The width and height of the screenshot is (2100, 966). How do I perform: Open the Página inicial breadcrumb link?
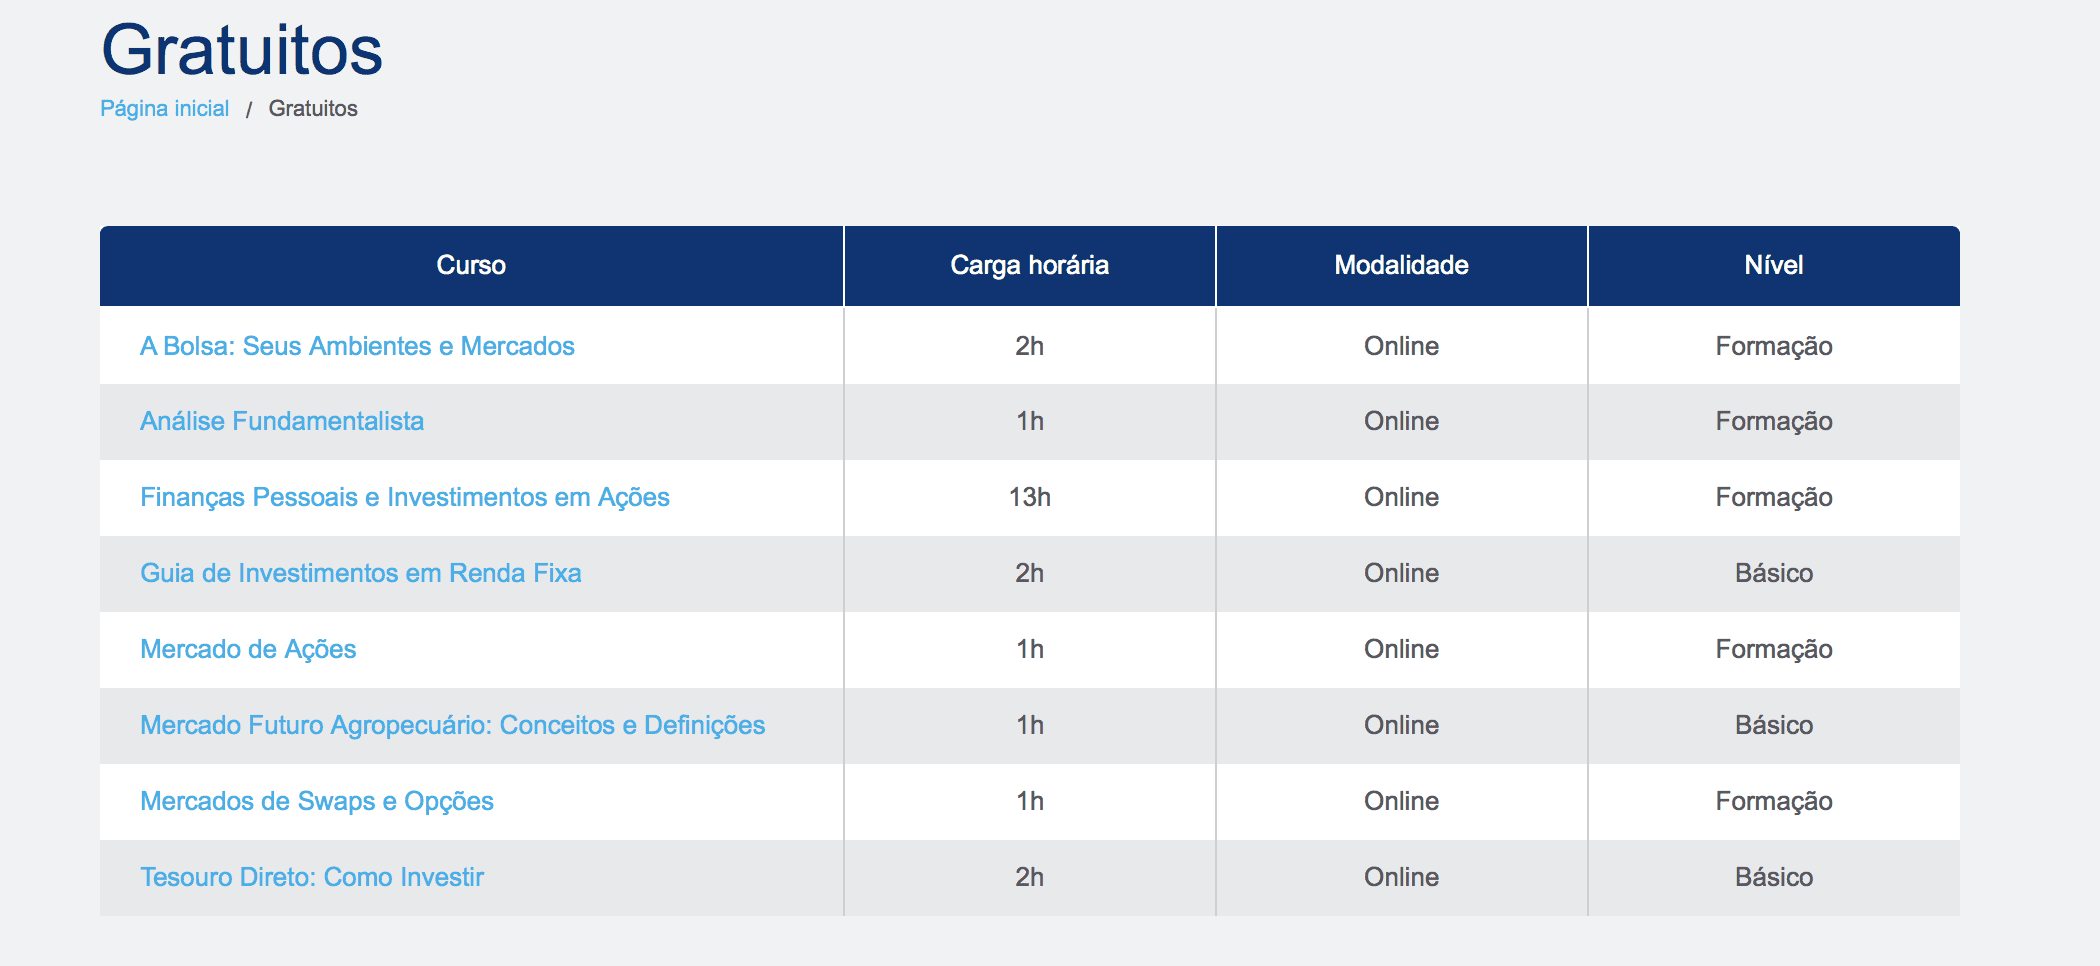point(164,109)
